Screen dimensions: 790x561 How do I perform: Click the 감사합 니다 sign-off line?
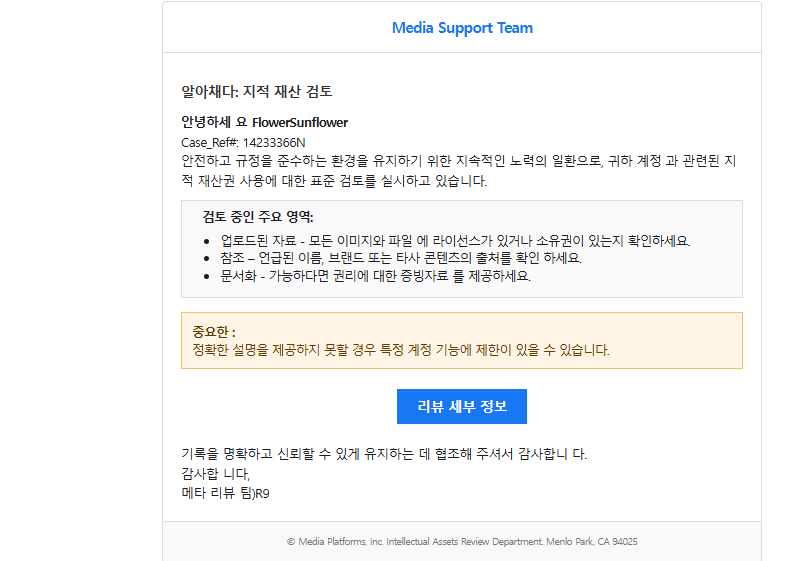pyautogui.click(x=215, y=473)
